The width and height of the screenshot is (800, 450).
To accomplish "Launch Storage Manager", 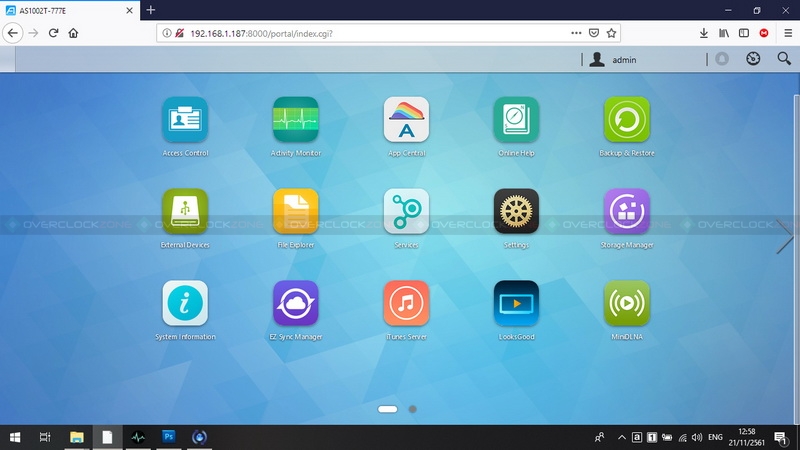I will 627,211.
